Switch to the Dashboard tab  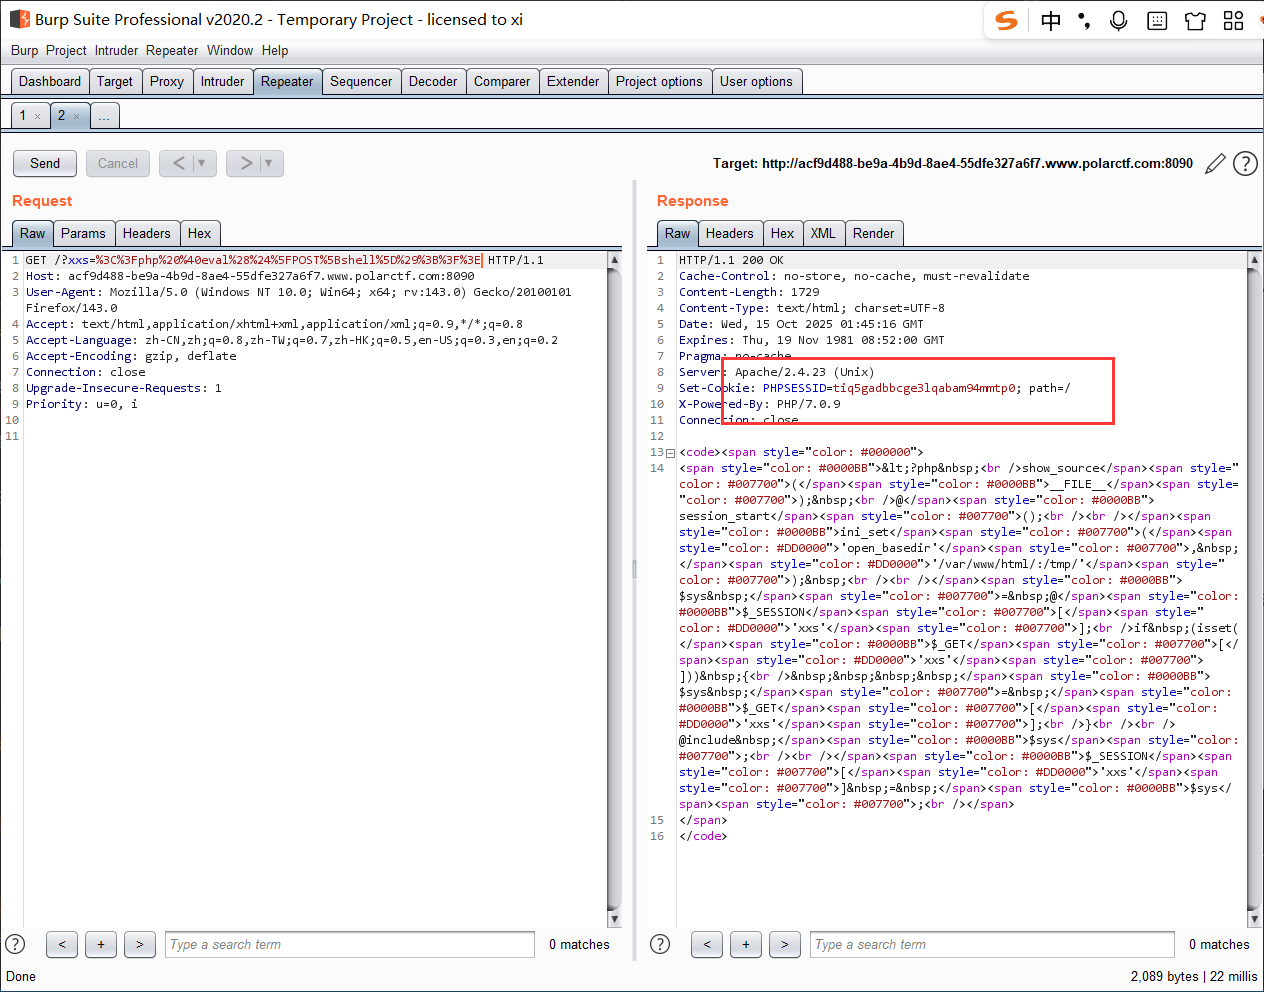pos(50,82)
